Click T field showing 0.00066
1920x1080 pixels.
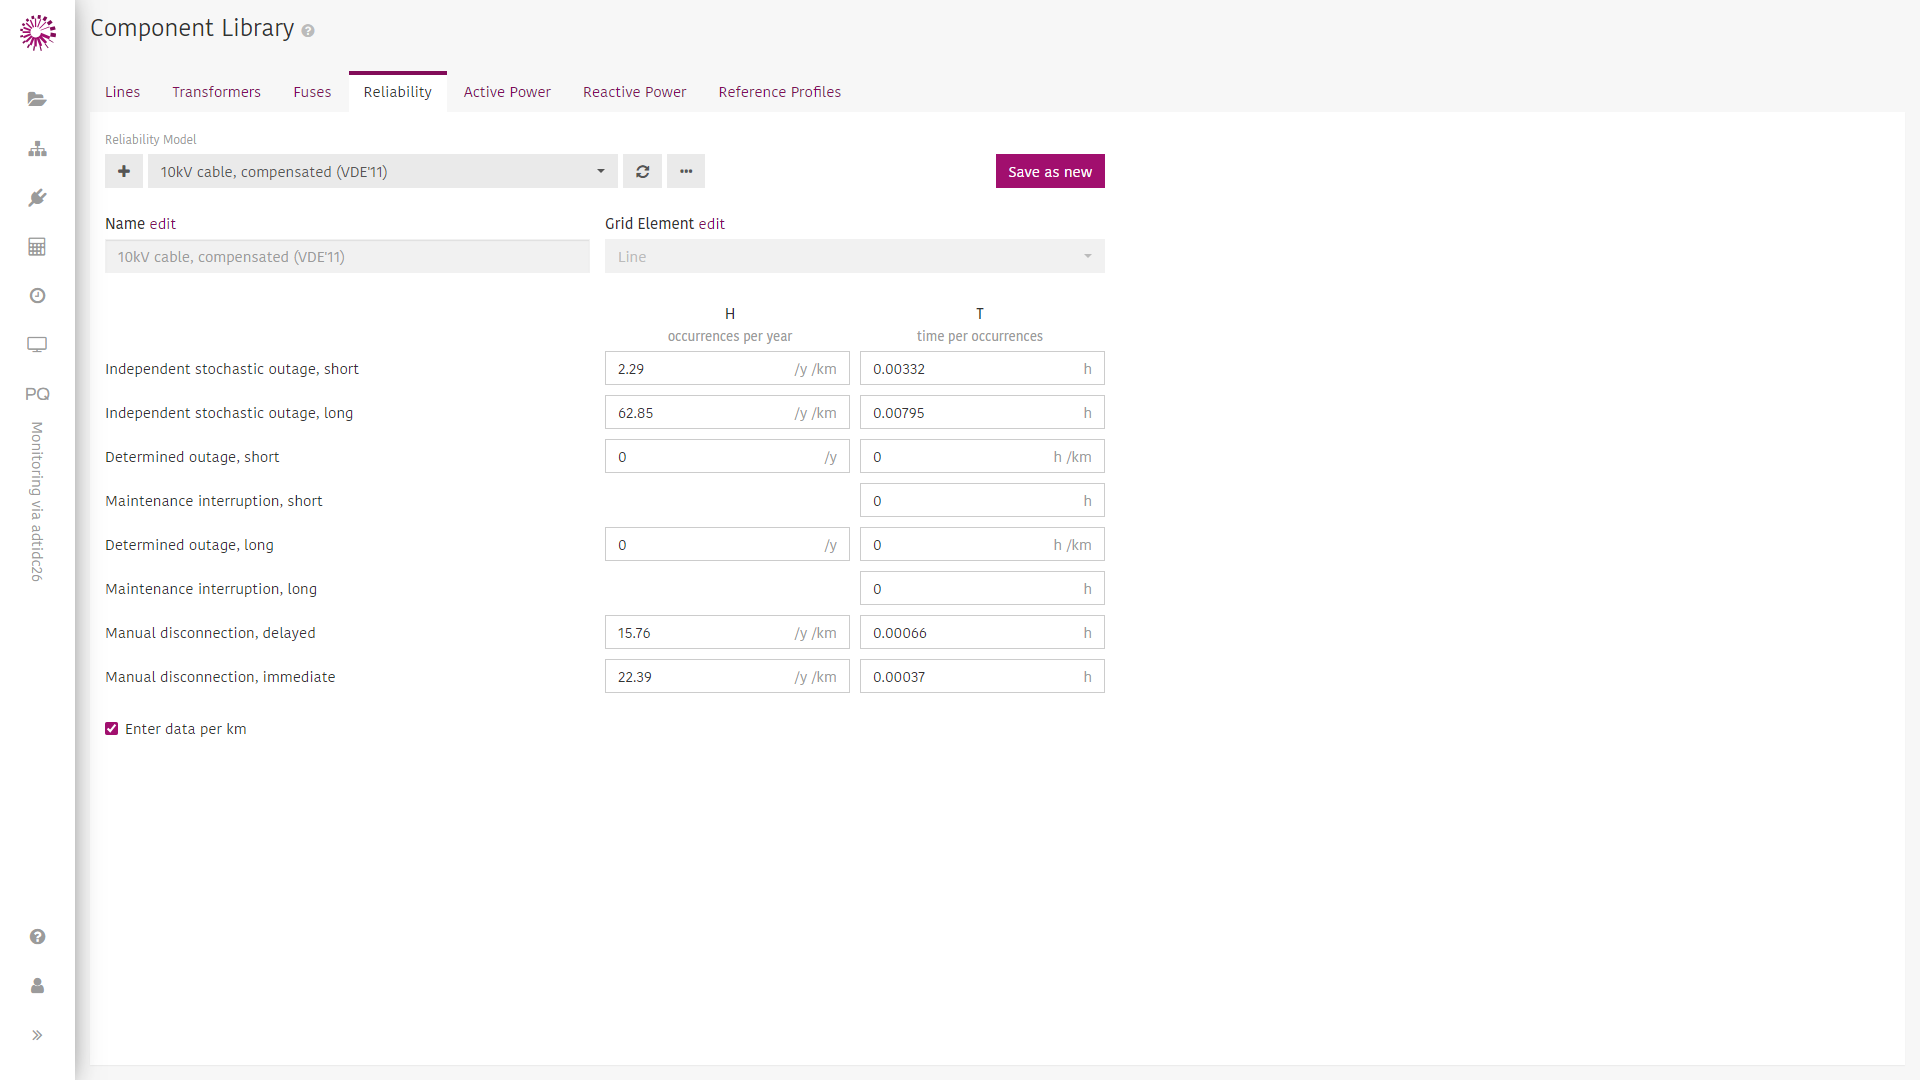pyautogui.click(x=982, y=632)
